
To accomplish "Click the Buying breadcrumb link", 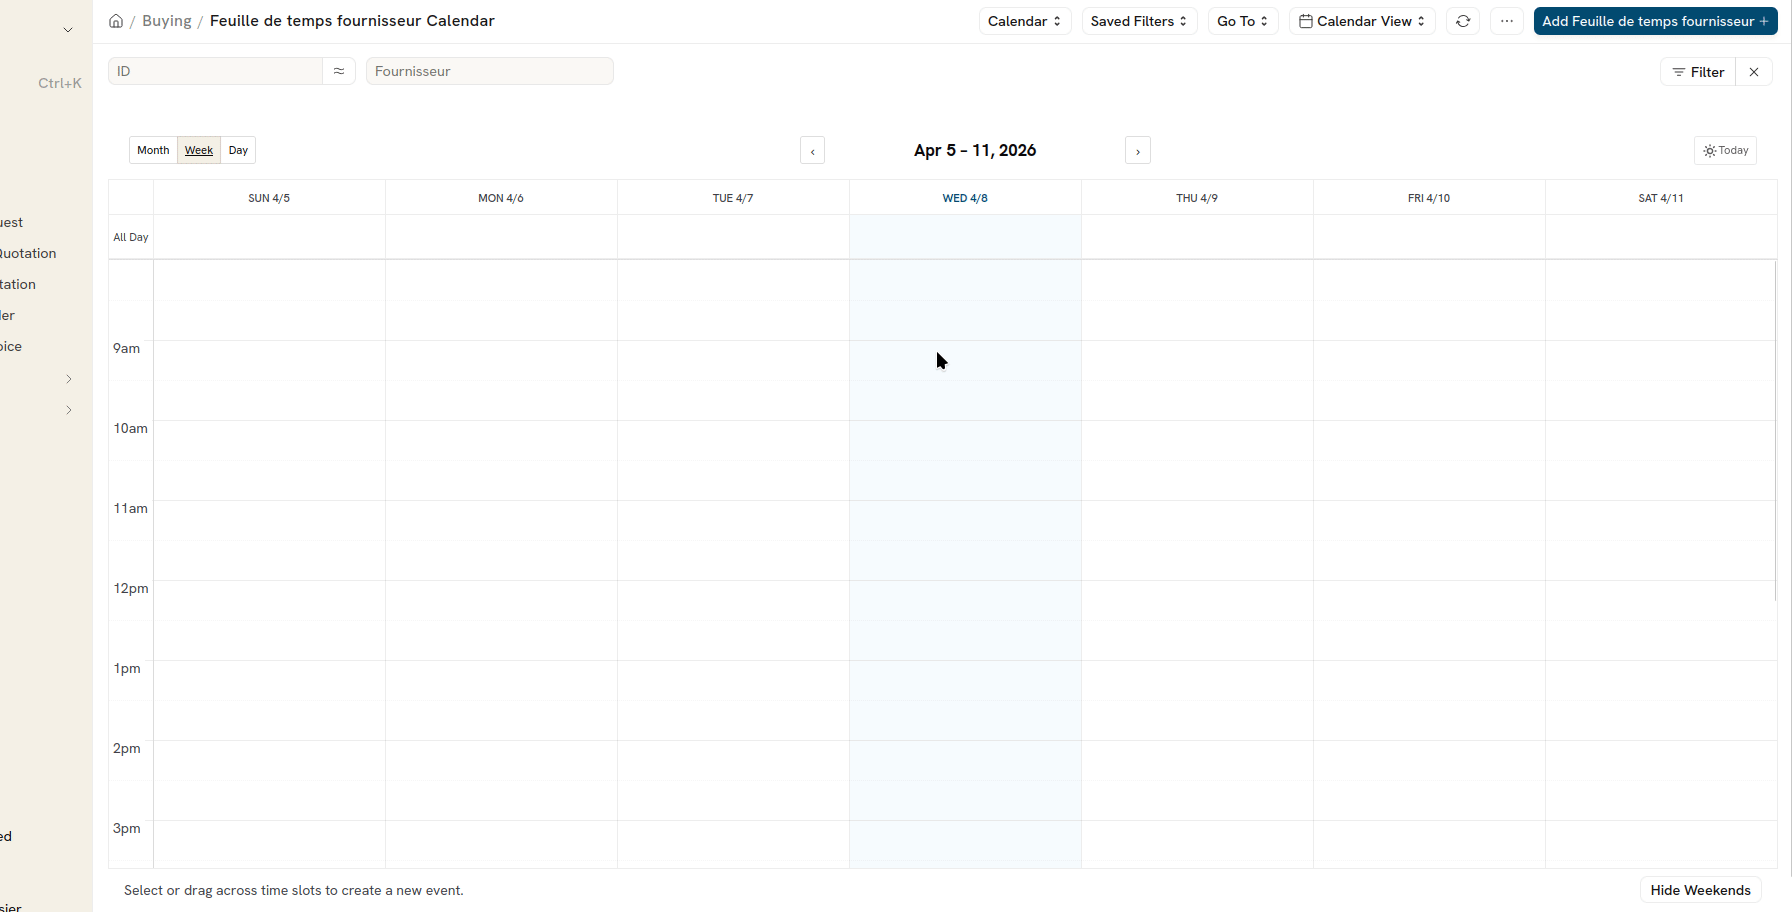I will pos(167,21).
